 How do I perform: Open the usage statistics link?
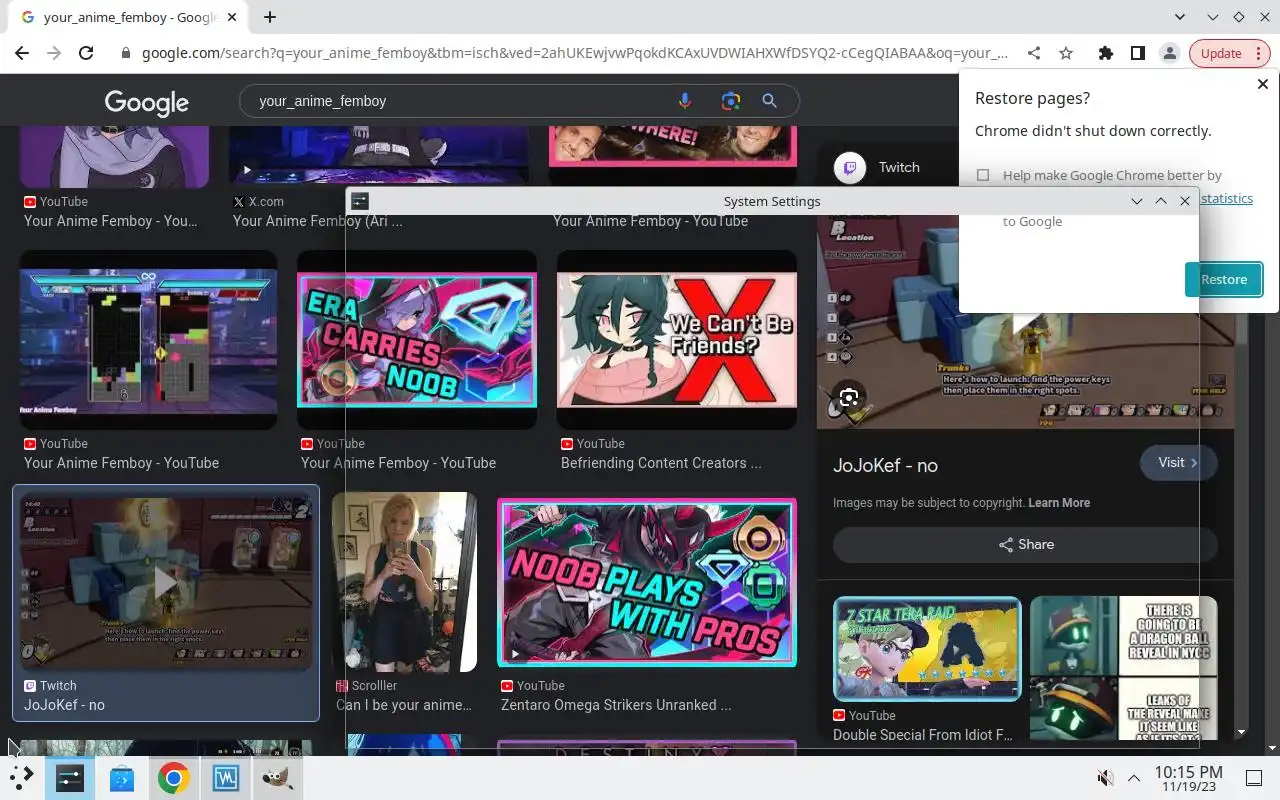[1227, 198]
